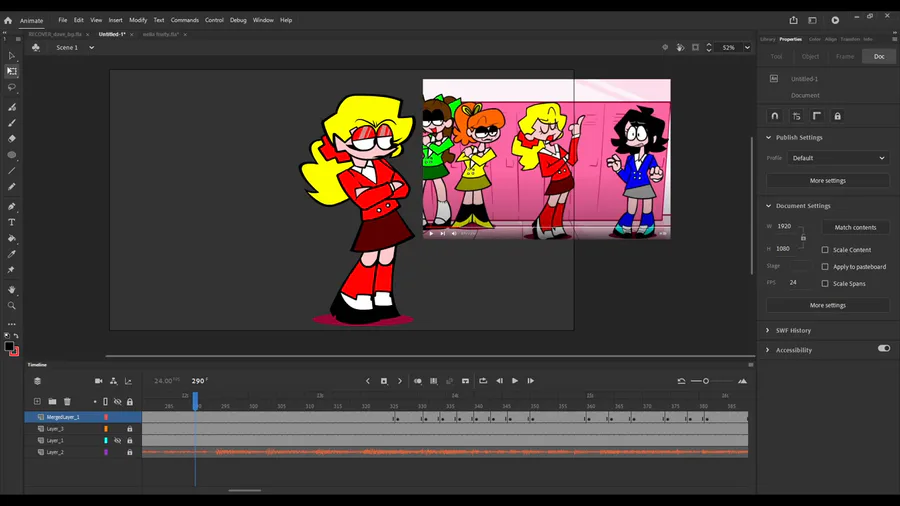Collapse the Document Settings section

(x=769, y=206)
